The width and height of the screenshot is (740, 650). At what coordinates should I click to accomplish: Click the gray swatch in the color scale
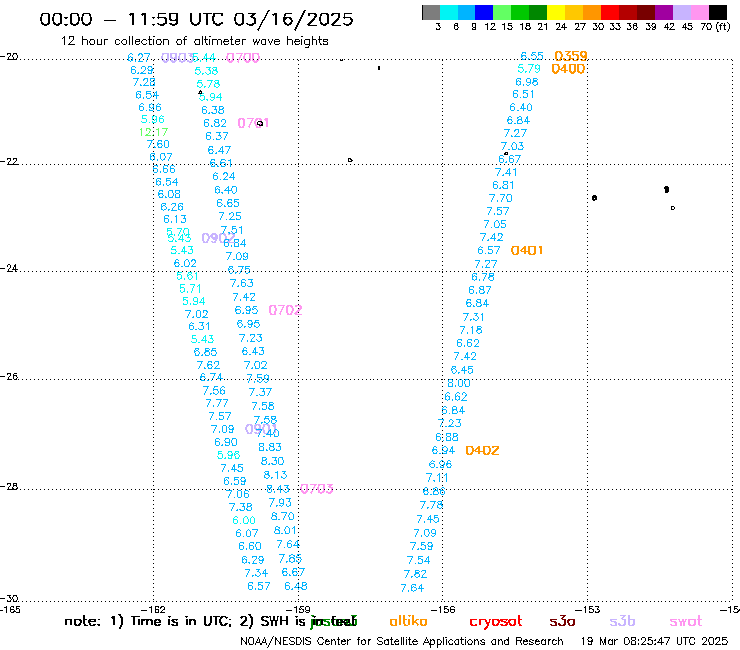pyautogui.click(x=431, y=12)
